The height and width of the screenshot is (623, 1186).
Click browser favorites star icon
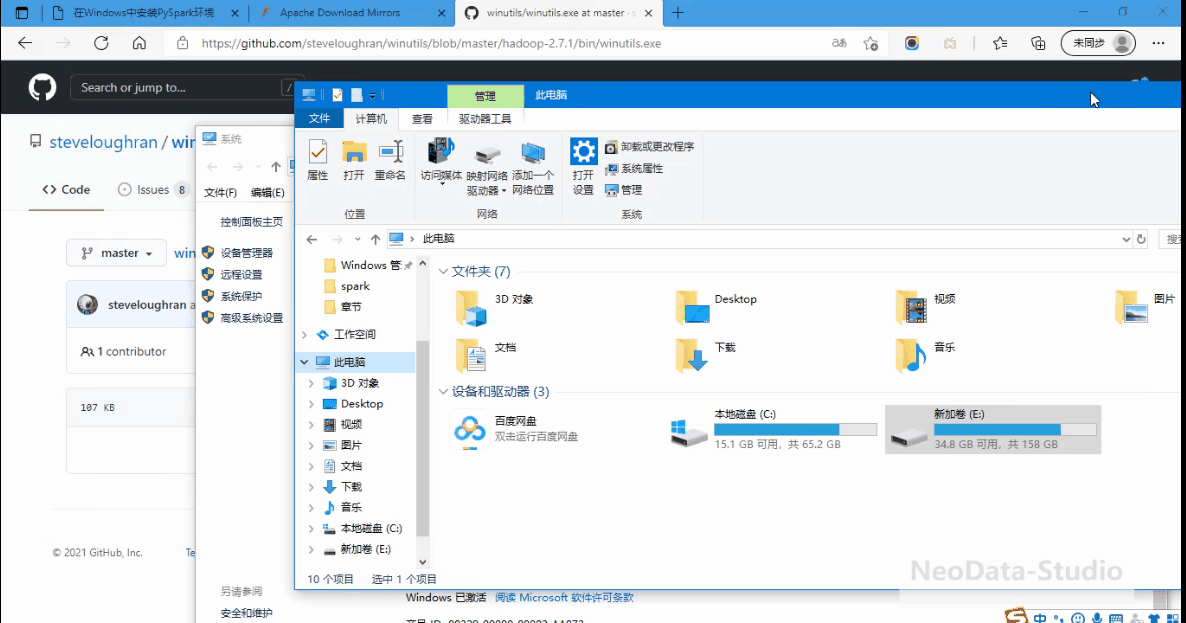click(871, 43)
